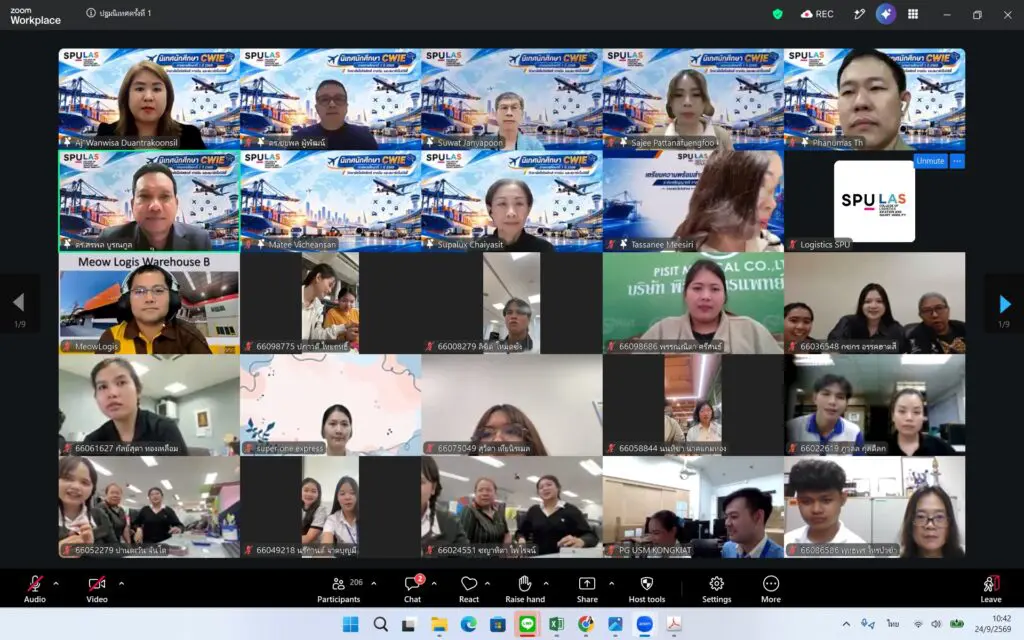Expand the Share options arrow

[x=611, y=583]
